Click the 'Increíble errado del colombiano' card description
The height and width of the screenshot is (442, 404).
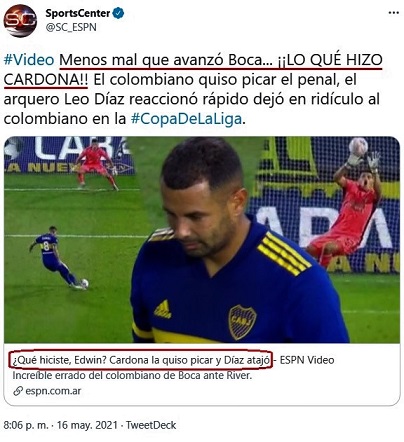click(132, 375)
